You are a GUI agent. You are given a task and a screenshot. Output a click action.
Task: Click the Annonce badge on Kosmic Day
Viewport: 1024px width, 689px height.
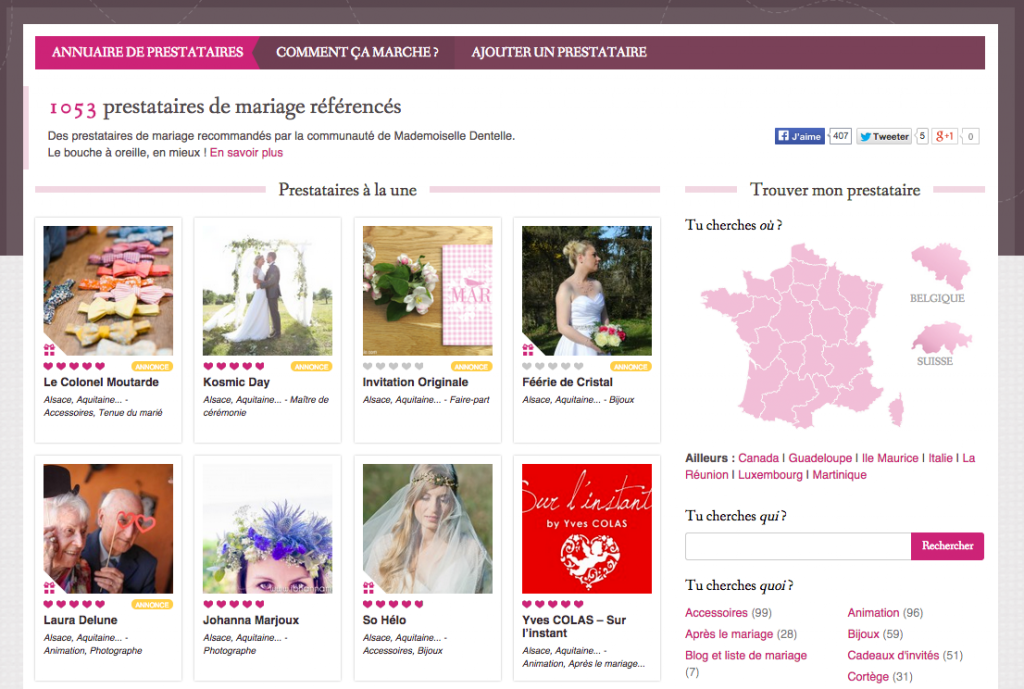pyautogui.click(x=311, y=366)
